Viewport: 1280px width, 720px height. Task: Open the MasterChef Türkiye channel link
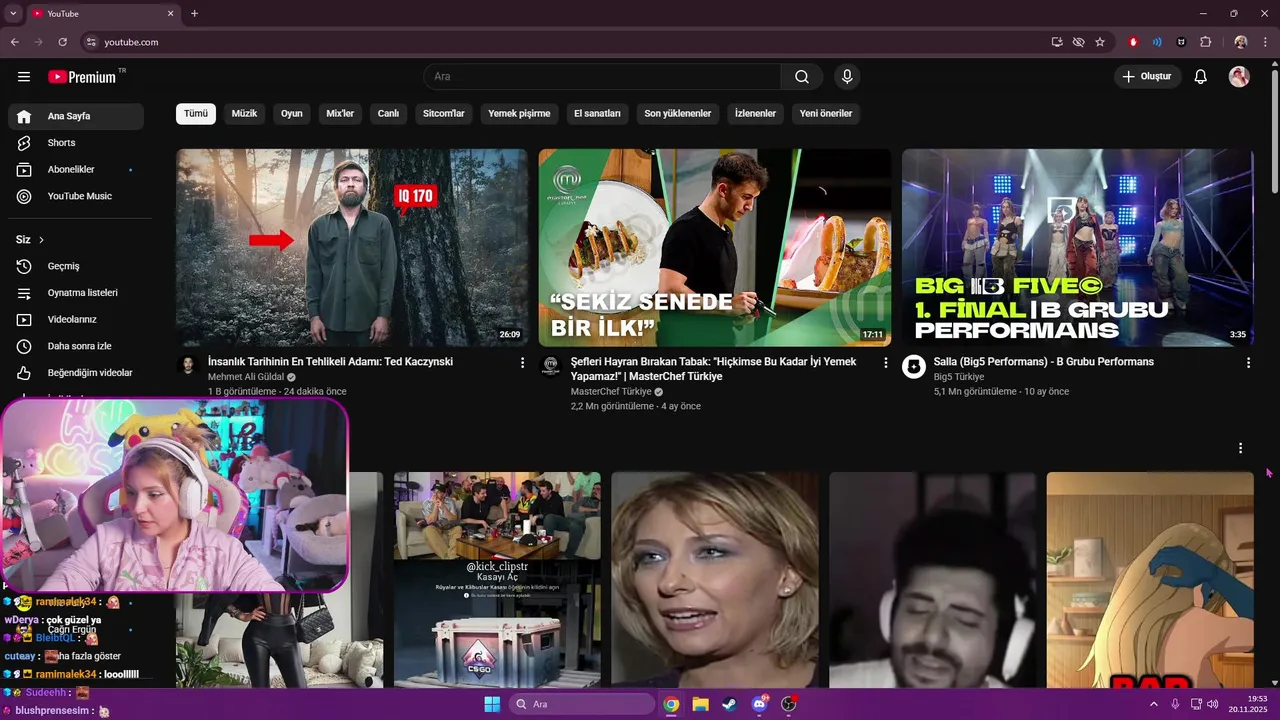tap(611, 392)
